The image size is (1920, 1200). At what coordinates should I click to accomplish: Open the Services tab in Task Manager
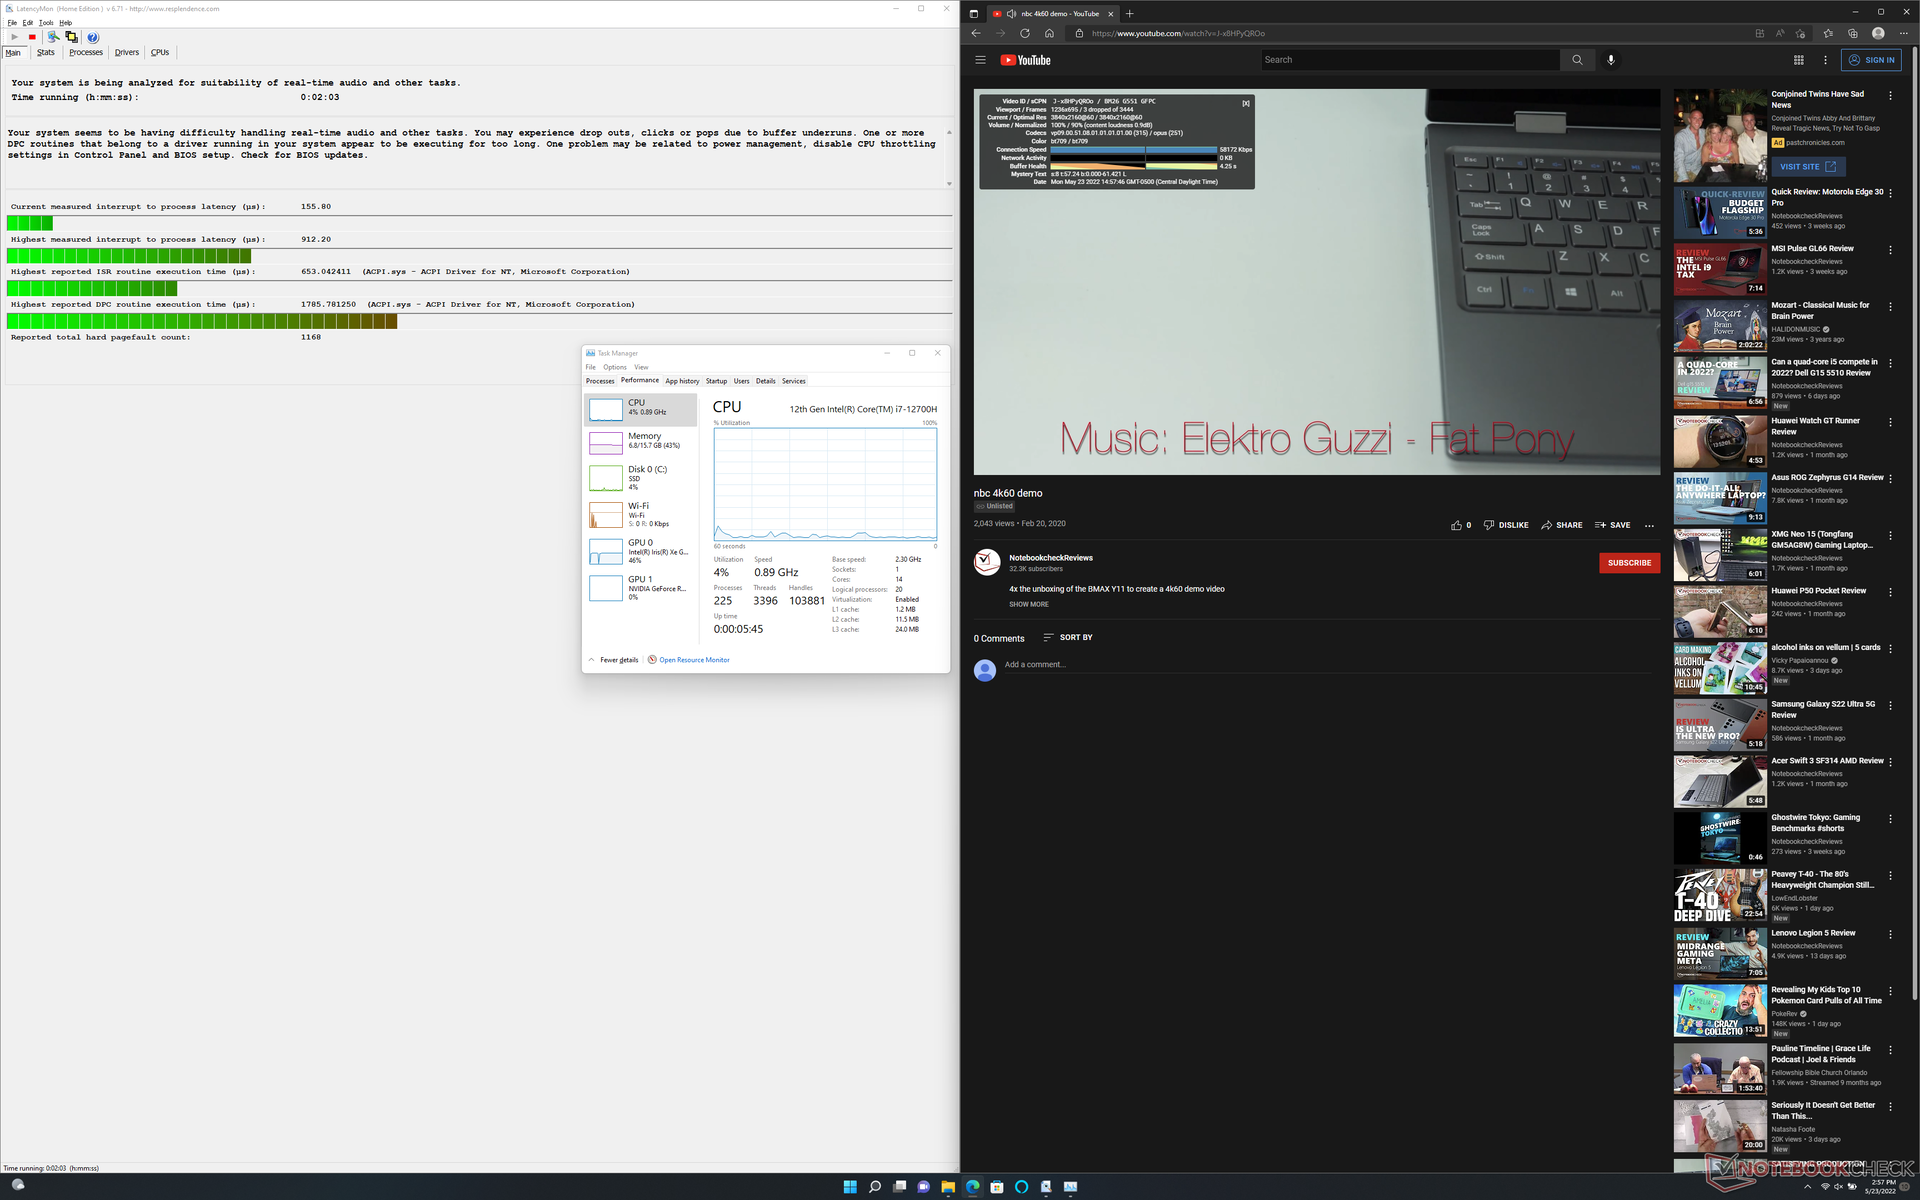[793, 381]
